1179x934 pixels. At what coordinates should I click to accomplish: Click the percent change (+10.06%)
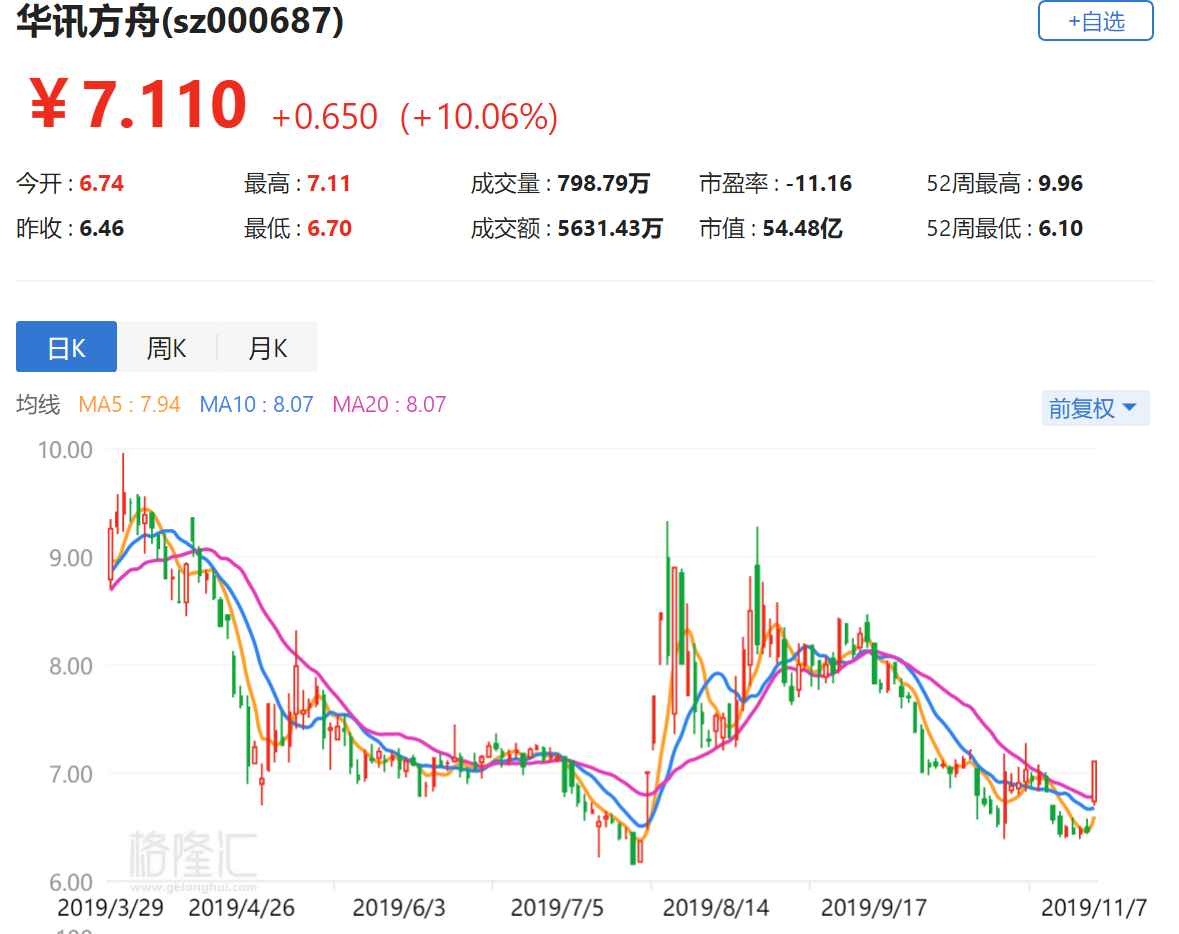pos(479,117)
